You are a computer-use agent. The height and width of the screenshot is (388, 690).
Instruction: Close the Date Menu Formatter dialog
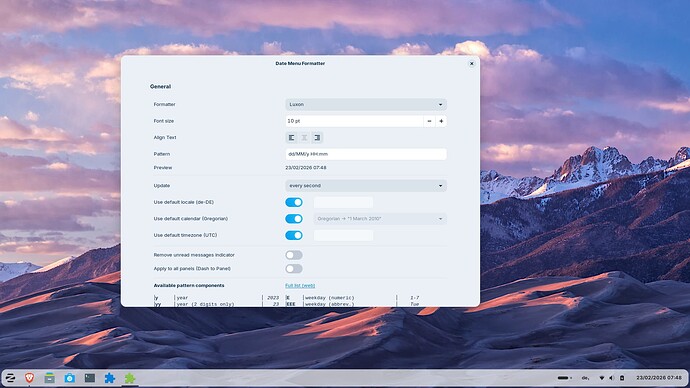(471, 63)
